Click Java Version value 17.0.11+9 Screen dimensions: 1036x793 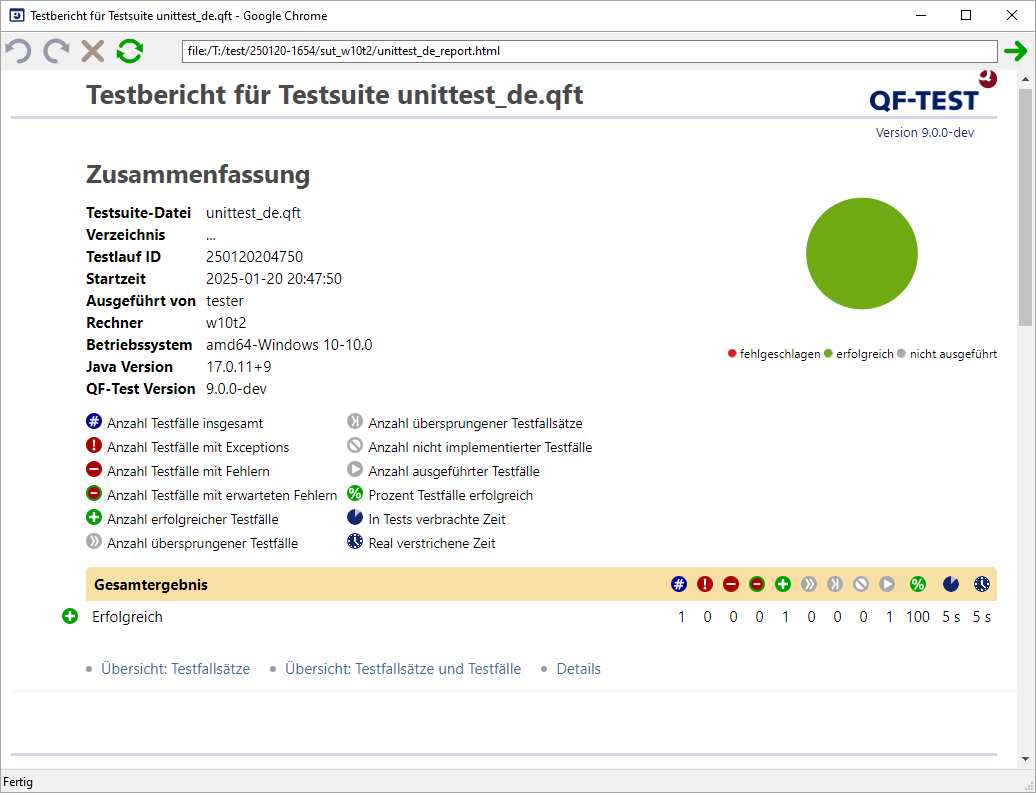[x=239, y=367]
